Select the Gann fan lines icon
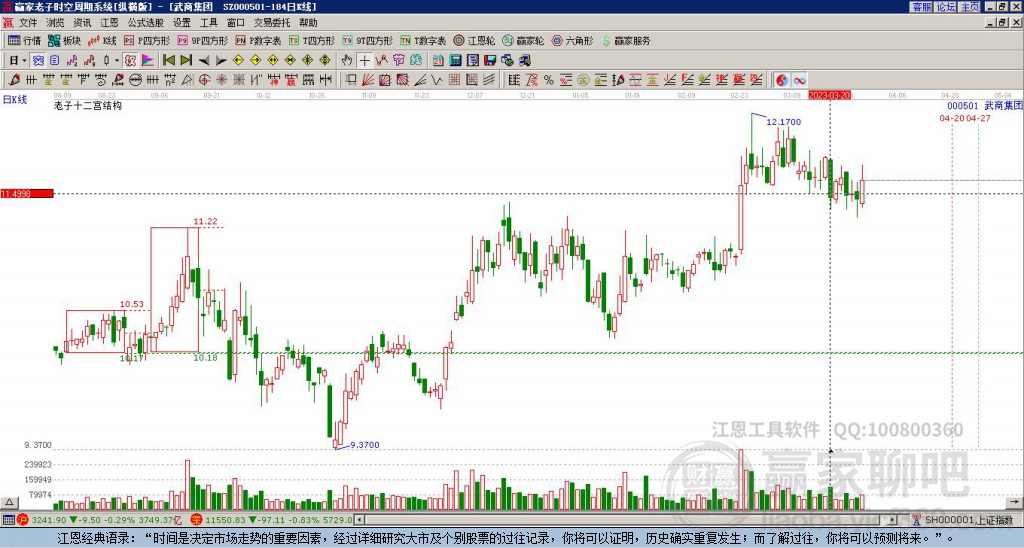The width and height of the screenshot is (1024, 548). tap(368, 80)
